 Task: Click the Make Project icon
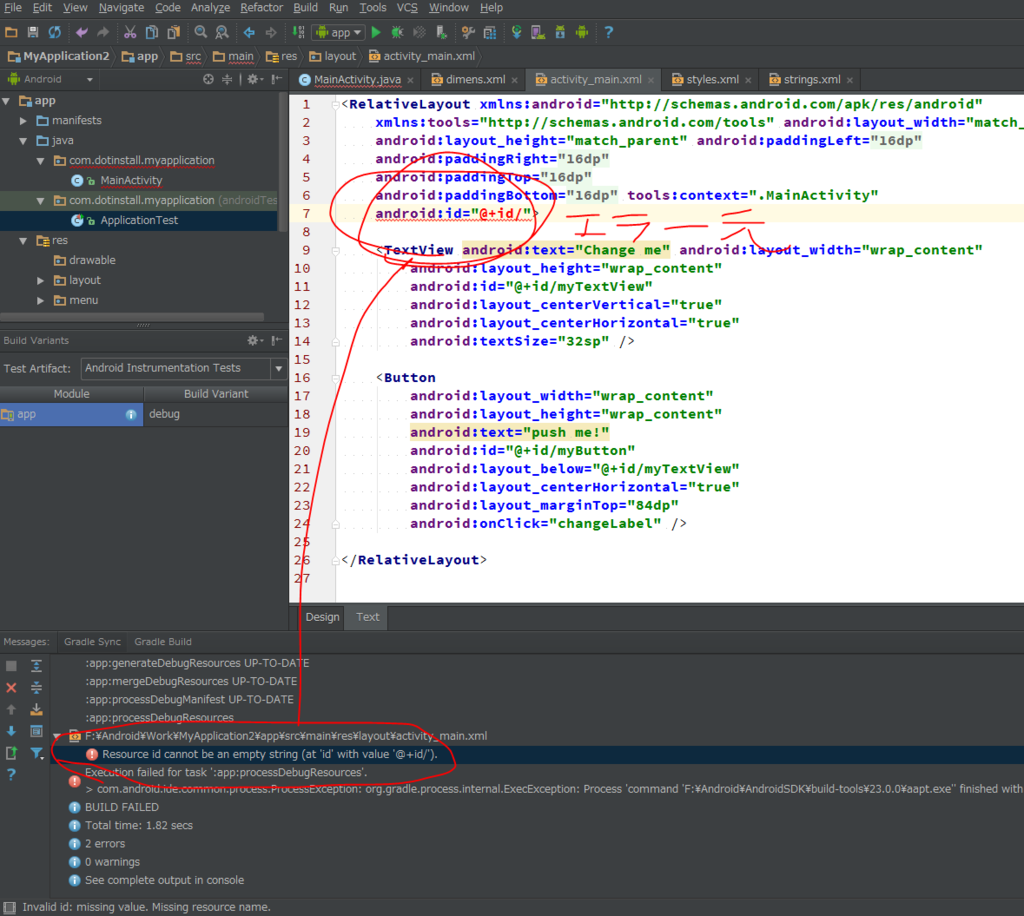click(x=298, y=32)
